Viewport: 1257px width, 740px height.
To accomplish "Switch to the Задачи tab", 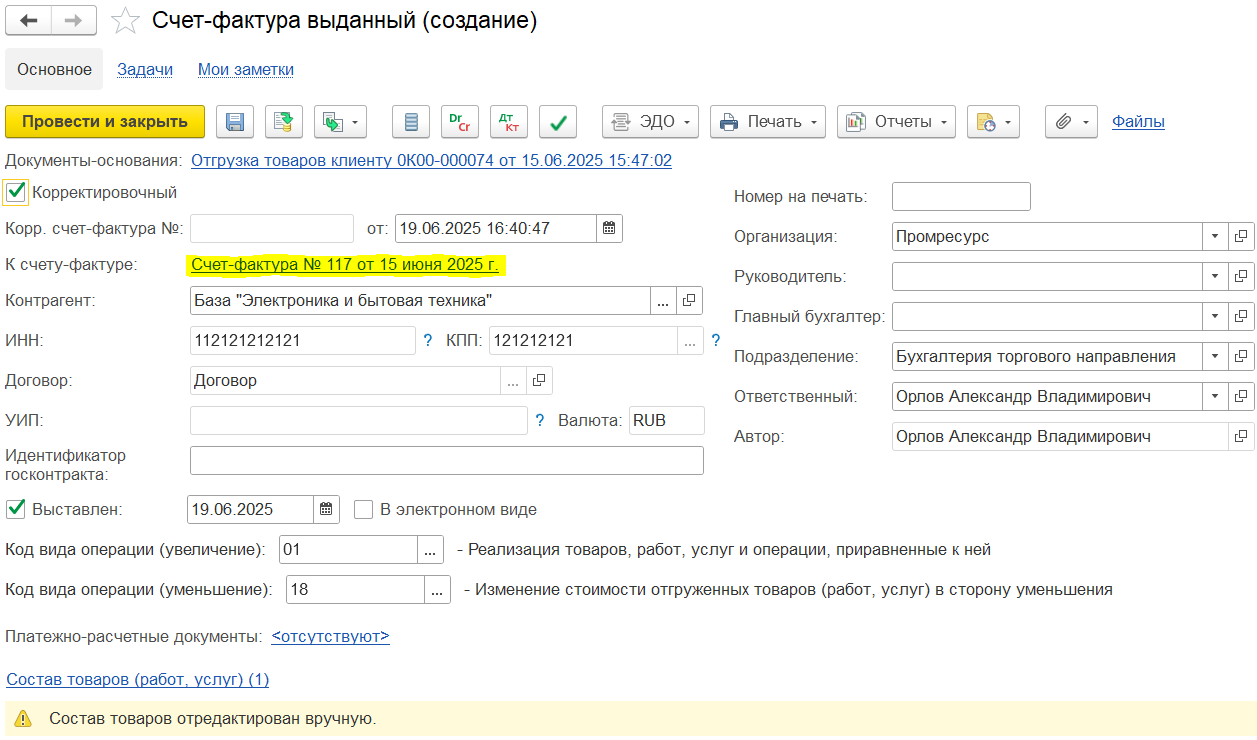I will click(145, 69).
